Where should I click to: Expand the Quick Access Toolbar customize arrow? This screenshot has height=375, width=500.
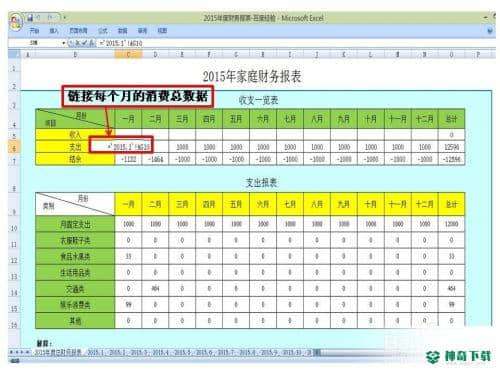pyautogui.click(x=64, y=17)
